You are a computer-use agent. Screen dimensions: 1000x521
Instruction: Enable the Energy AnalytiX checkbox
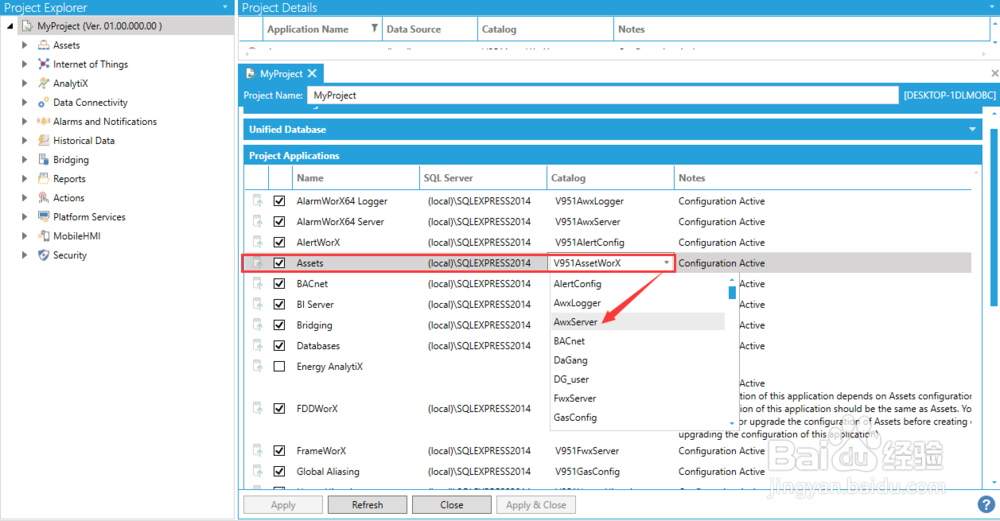click(279, 366)
